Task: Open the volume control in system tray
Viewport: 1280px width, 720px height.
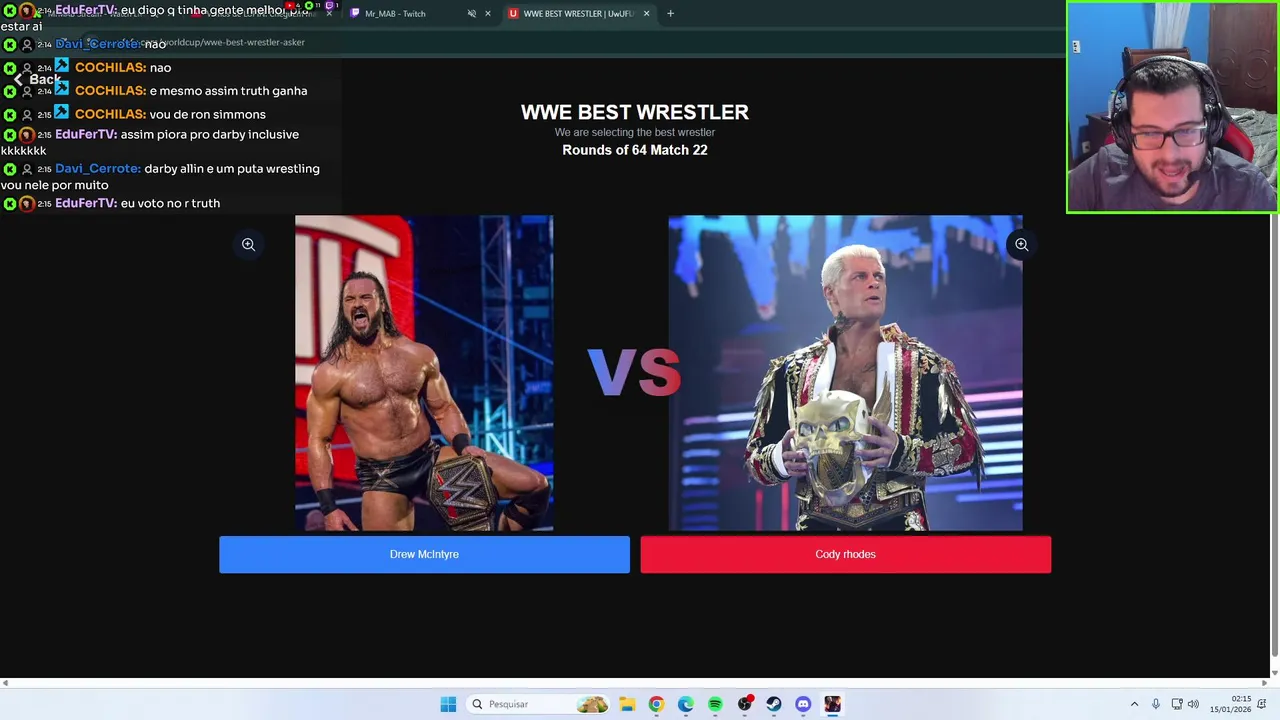Action: pos(1193,704)
